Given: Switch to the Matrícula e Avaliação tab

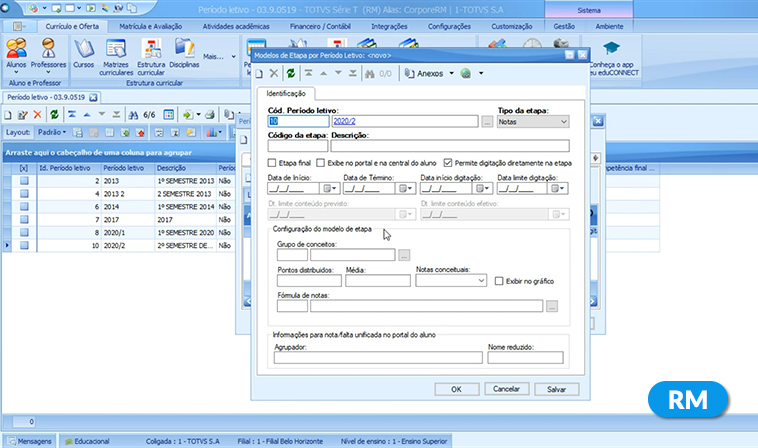Looking at the screenshot, I should (151, 24).
